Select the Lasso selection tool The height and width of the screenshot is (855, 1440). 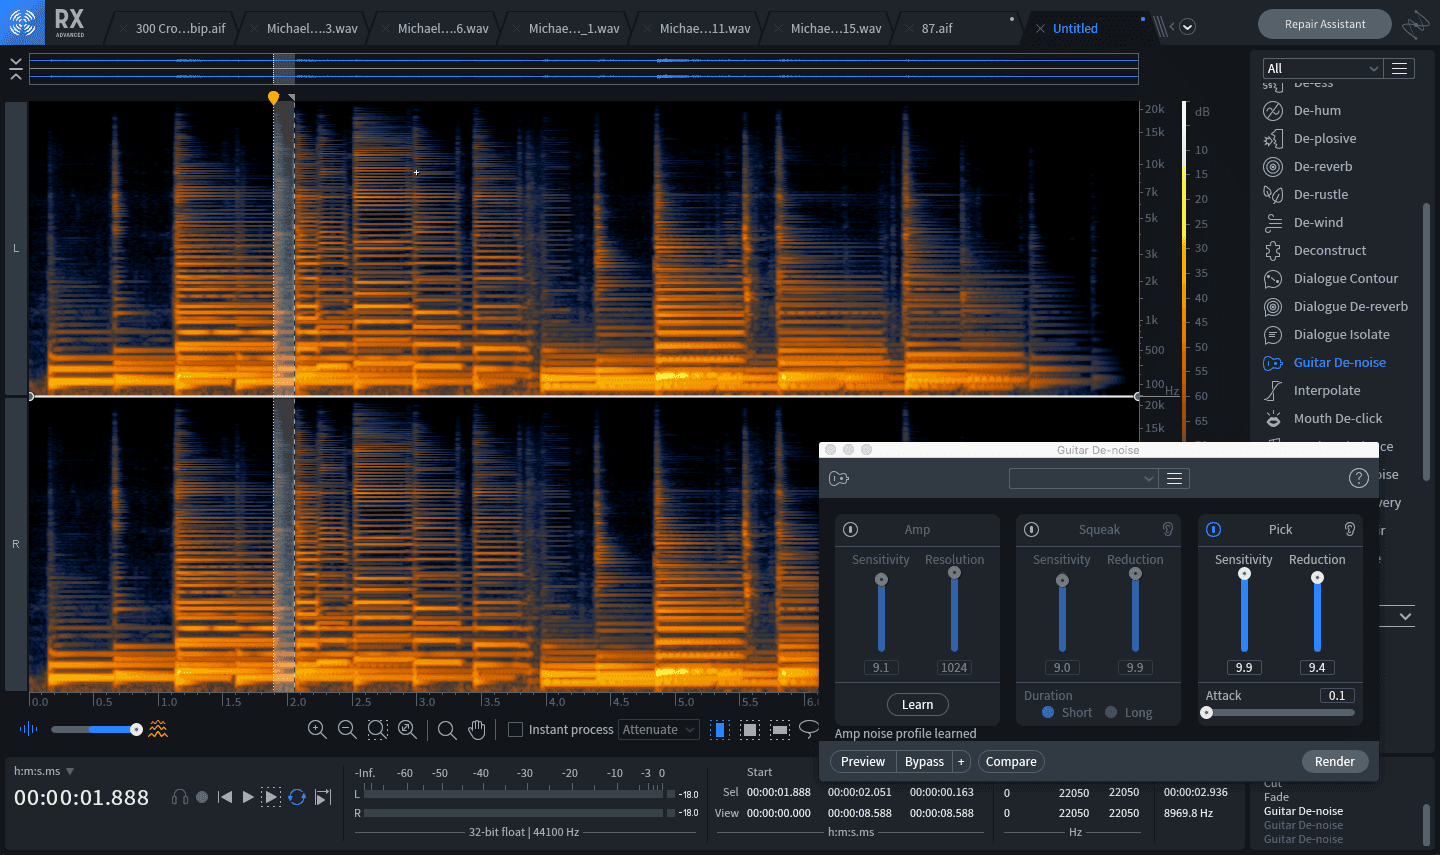[x=809, y=728]
